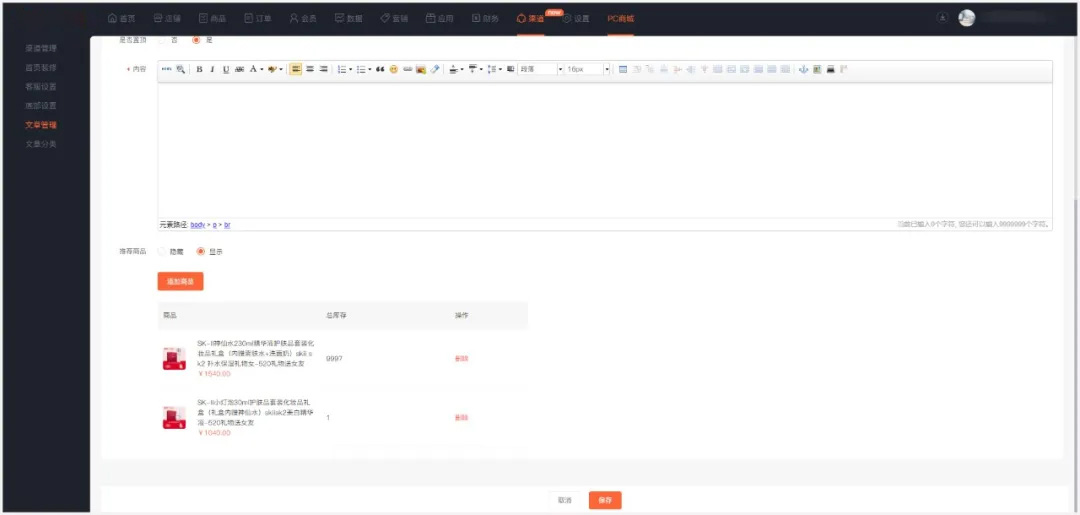Select the 否 radio for 是否置顶

(163, 40)
